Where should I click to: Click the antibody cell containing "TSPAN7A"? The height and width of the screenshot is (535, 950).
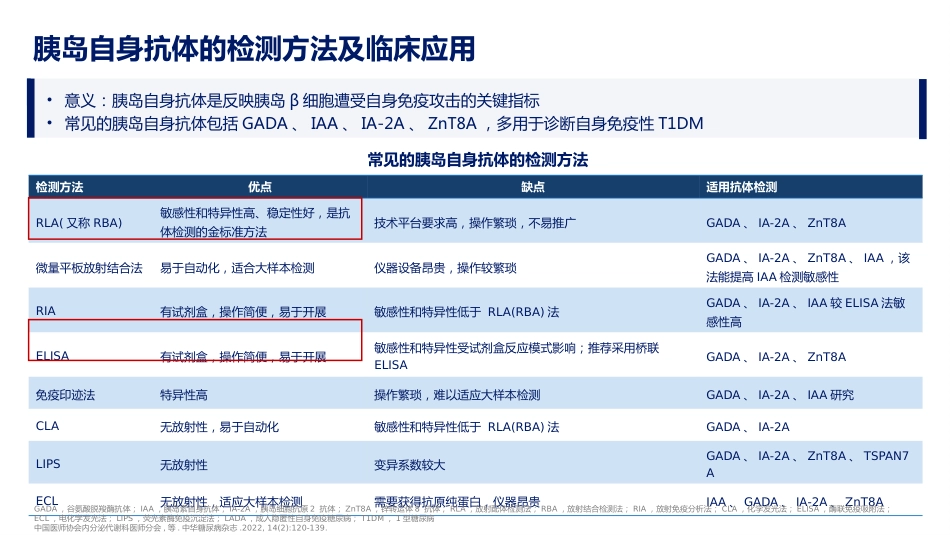pyautogui.click(x=807, y=464)
